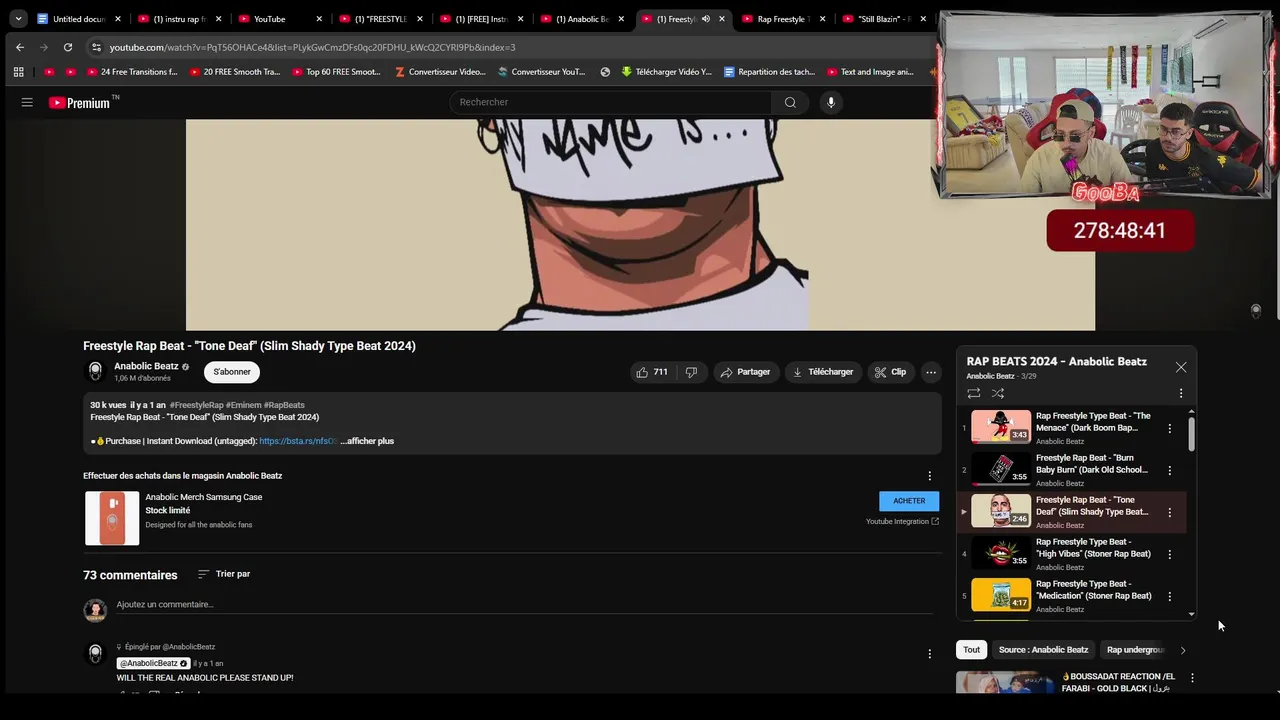Viewport: 1280px width, 720px height.
Task: Click the Ajoutez un commentaire field
Action: click(x=524, y=605)
